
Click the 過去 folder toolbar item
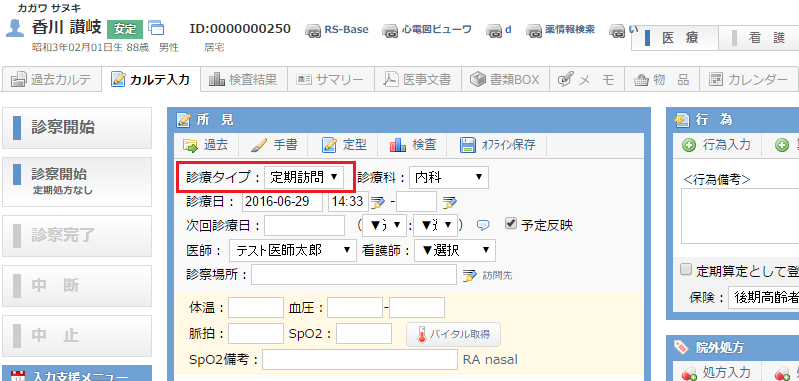point(205,145)
